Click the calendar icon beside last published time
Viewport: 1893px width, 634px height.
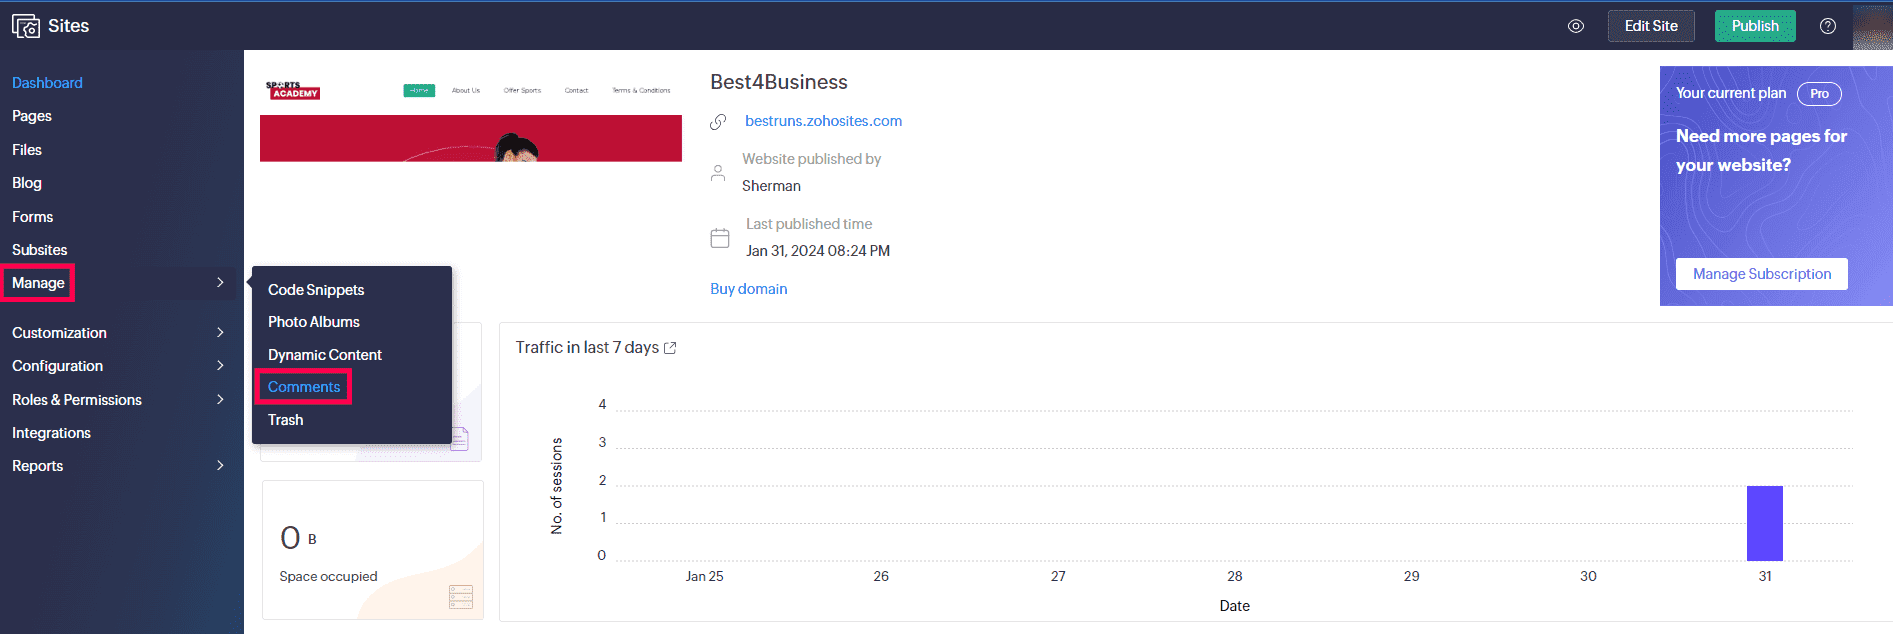click(720, 238)
